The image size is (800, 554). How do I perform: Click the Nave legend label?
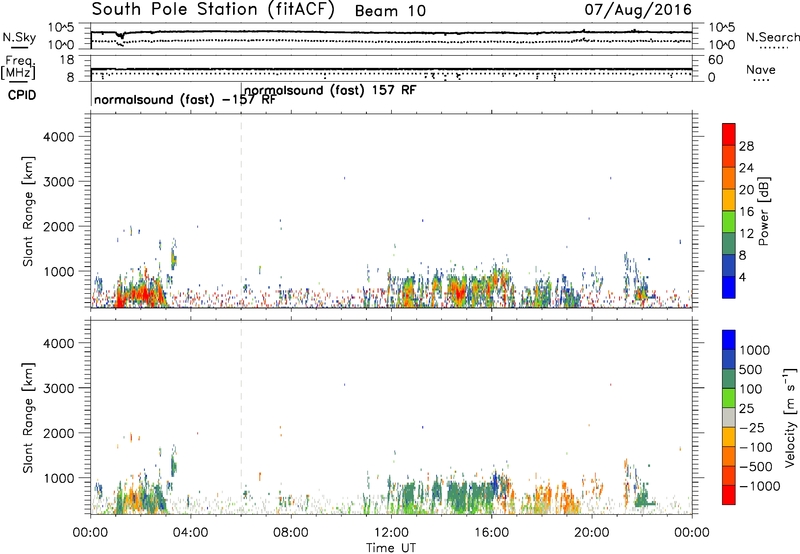pyautogui.click(x=761, y=70)
